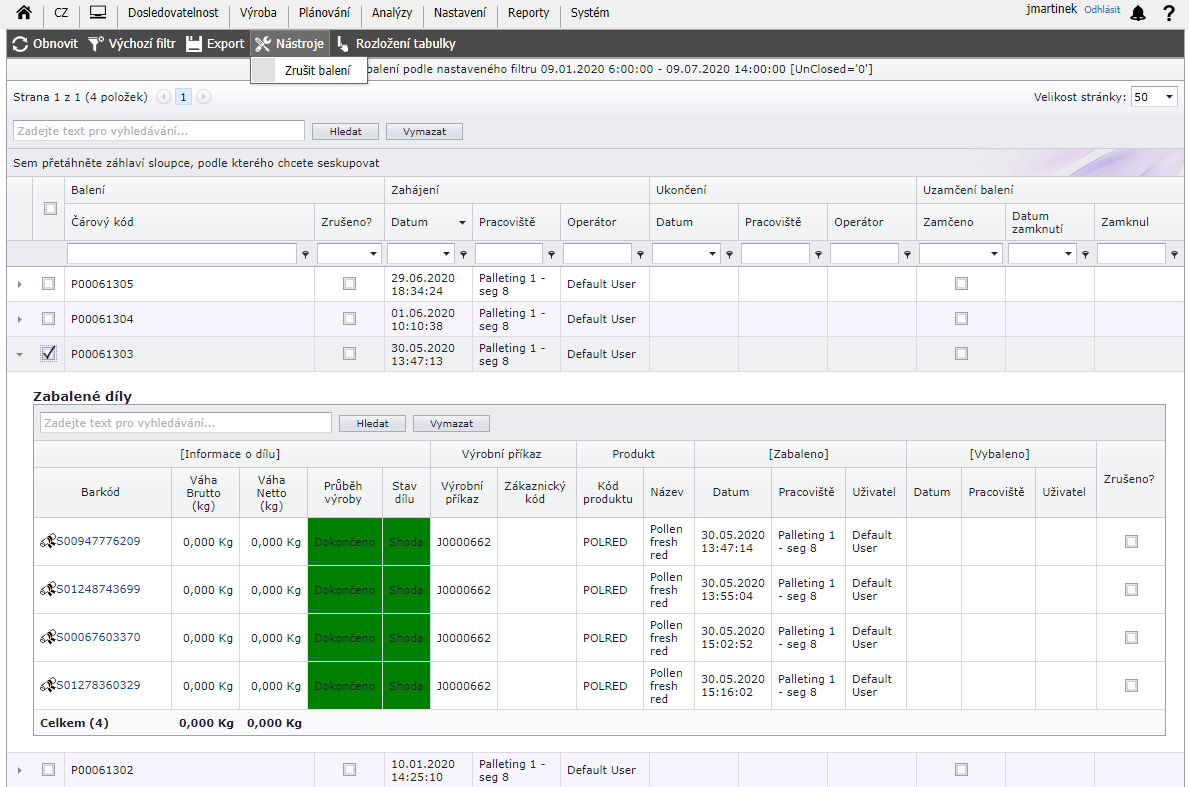Click the home icon in the top menu
The image size is (1189, 787).
[23, 13]
